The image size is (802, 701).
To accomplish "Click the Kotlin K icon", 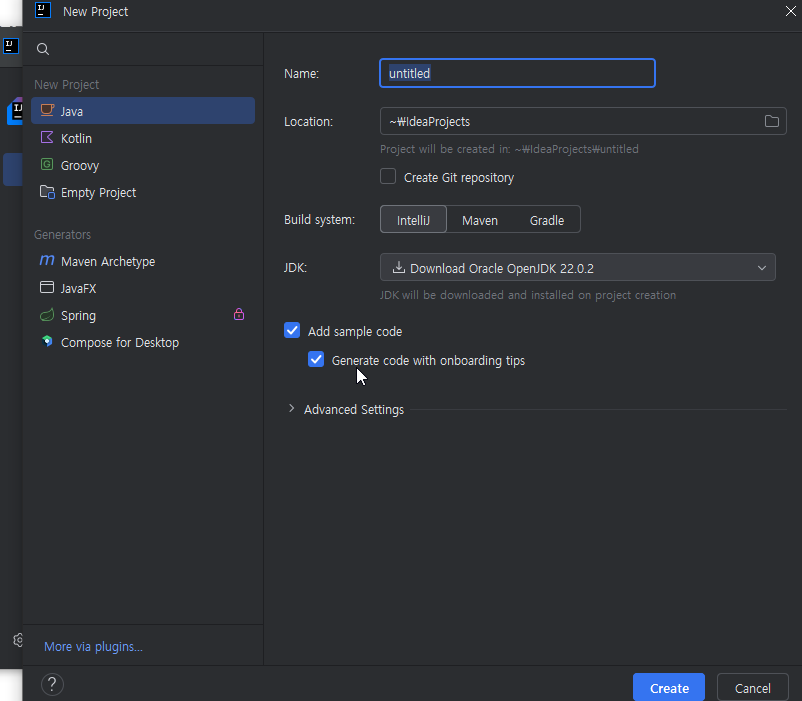I will pos(47,138).
